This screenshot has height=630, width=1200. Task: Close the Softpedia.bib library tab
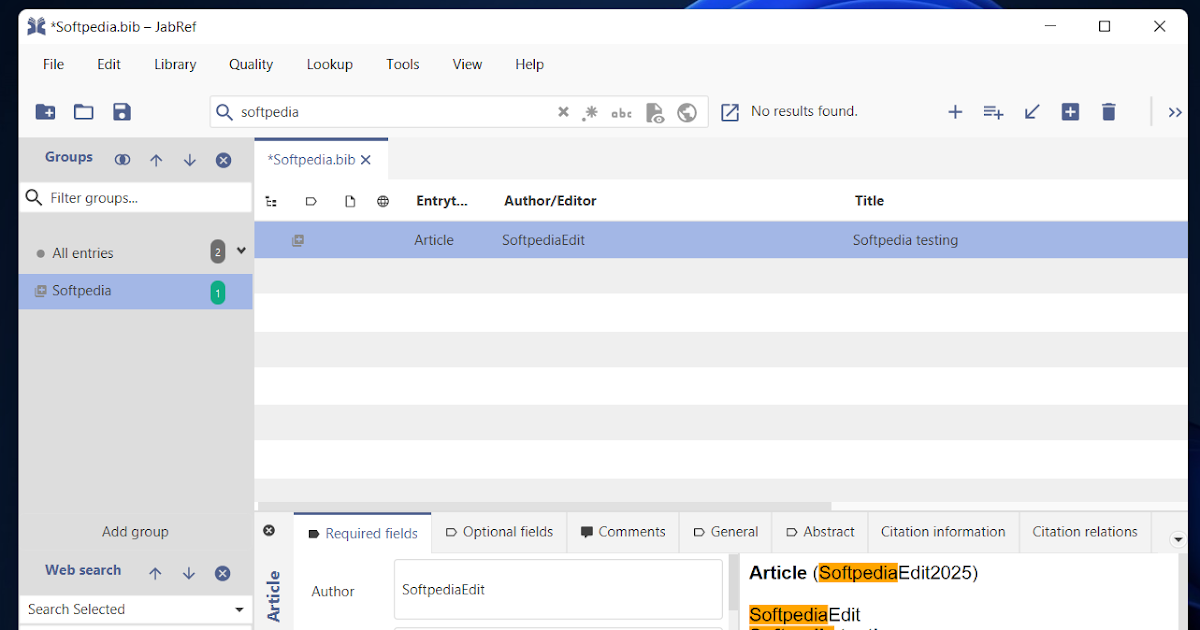click(366, 160)
